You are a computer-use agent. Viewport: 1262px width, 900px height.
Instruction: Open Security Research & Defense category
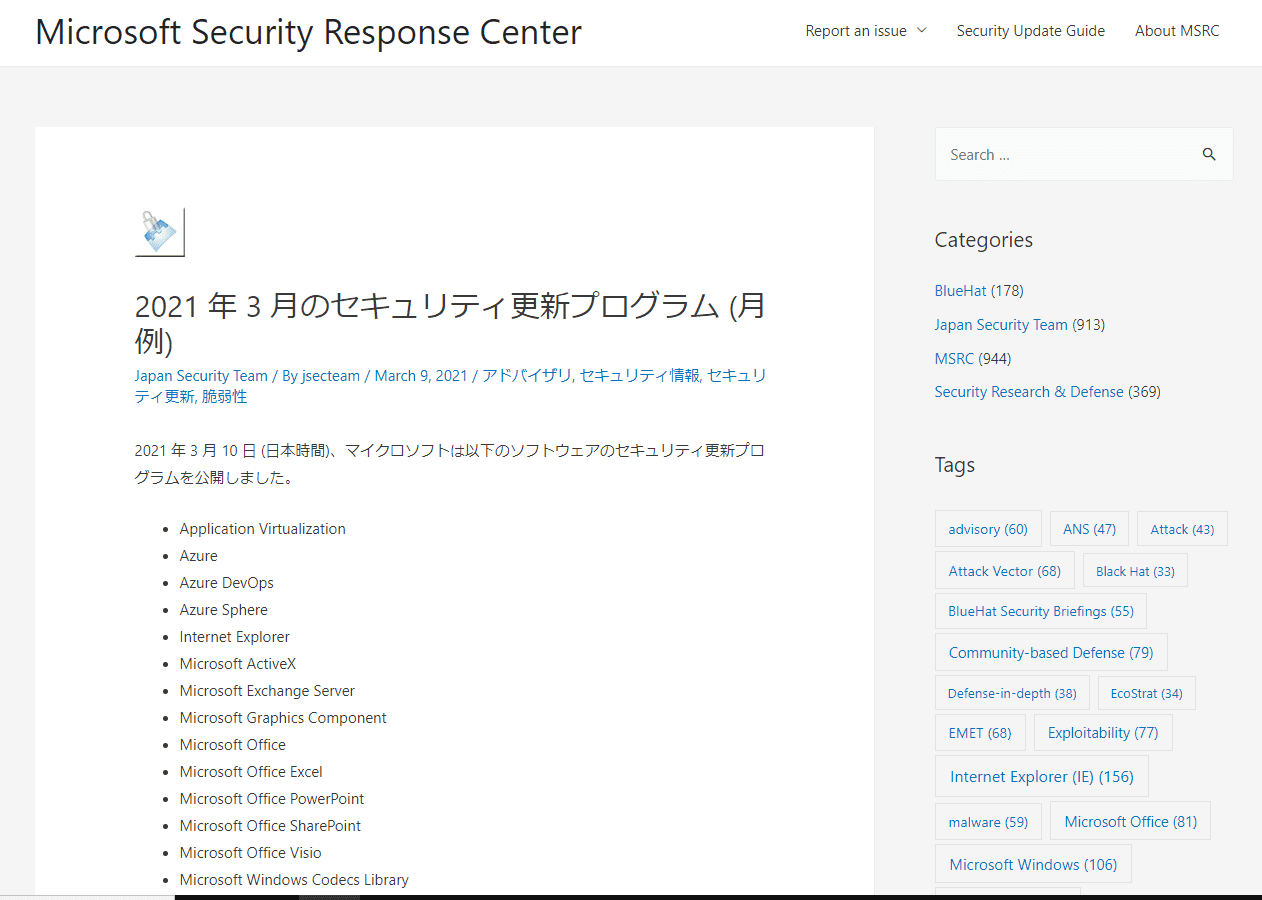[1029, 392]
